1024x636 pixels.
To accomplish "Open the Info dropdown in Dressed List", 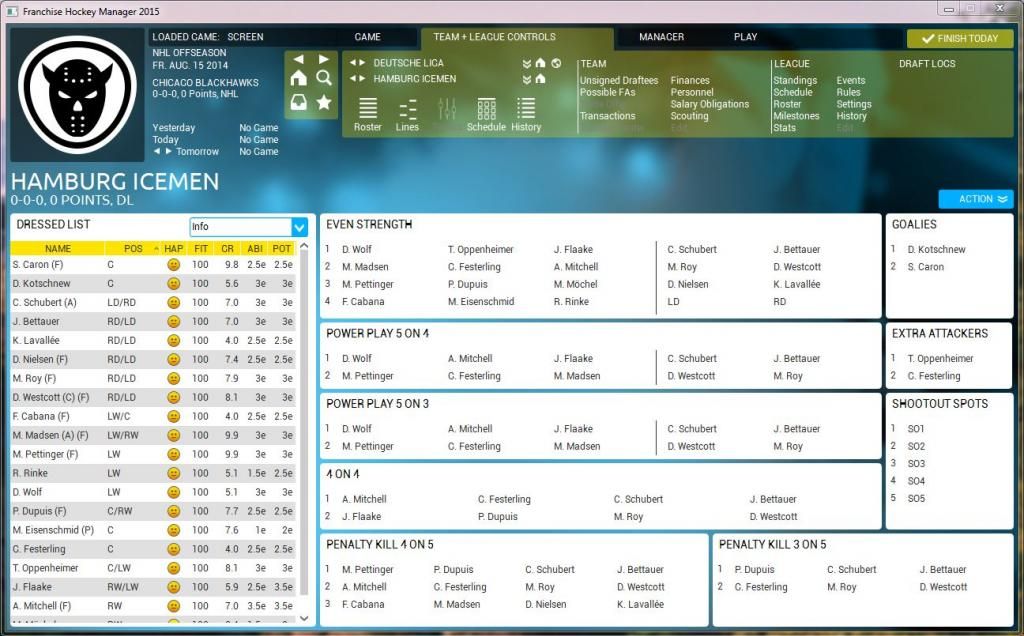I will coord(248,227).
